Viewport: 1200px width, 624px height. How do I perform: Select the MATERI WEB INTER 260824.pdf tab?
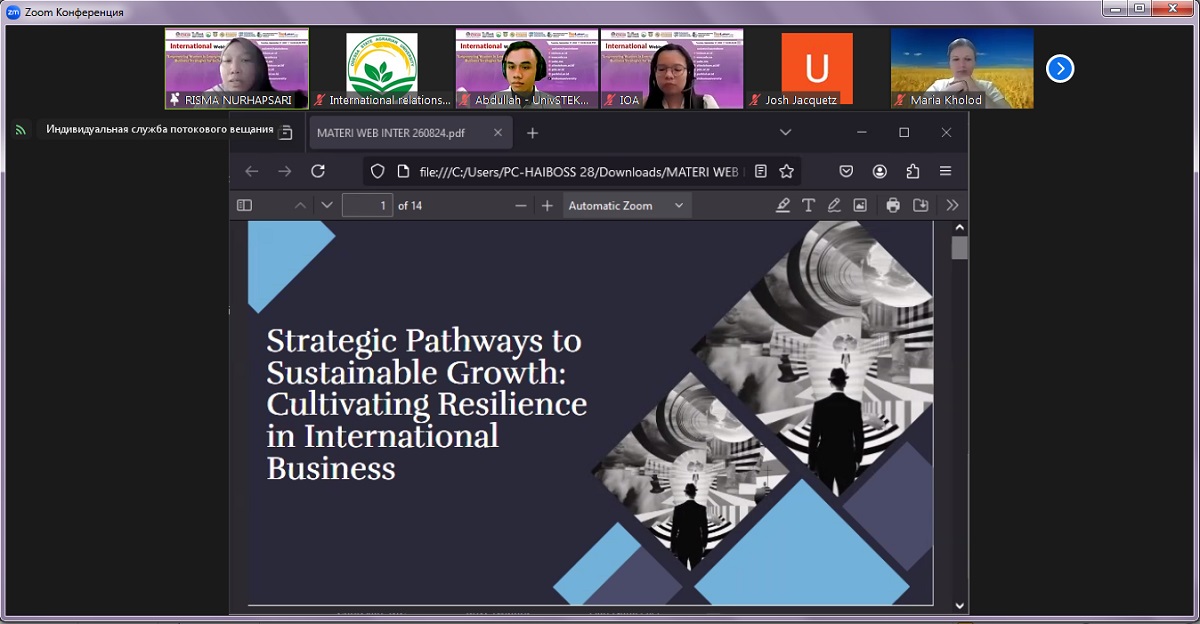coord(391,133)
